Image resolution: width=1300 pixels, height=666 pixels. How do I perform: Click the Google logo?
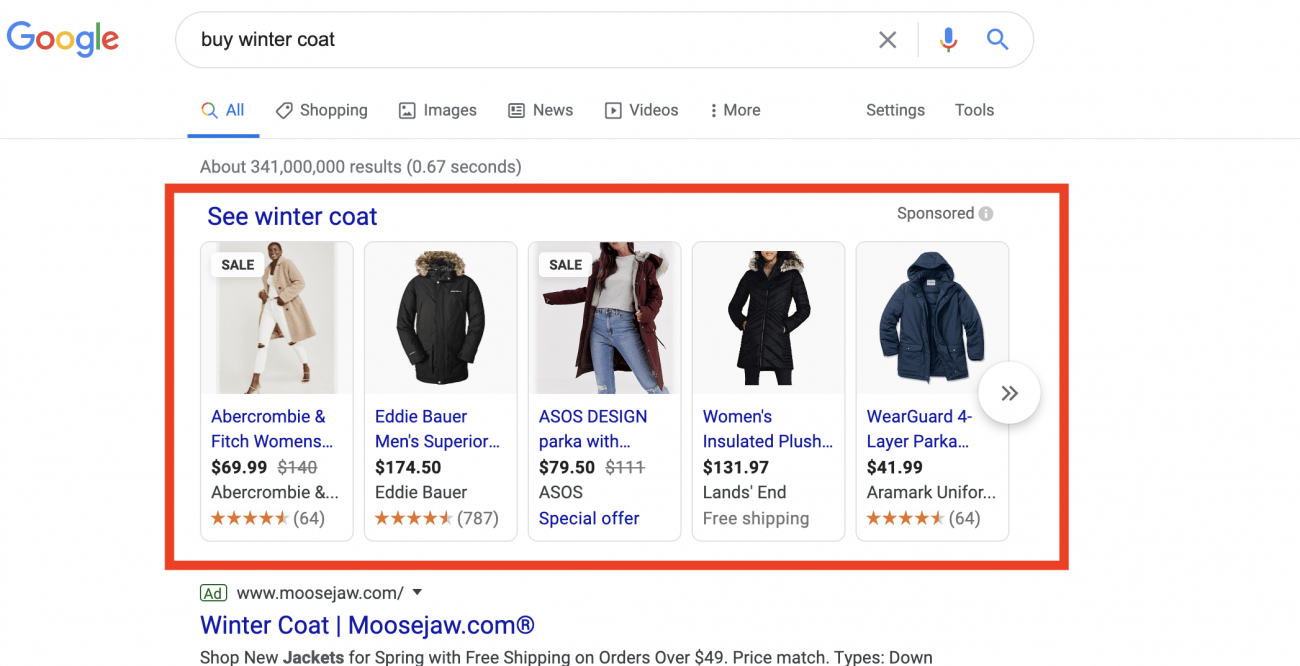click(x=63, y=39)
